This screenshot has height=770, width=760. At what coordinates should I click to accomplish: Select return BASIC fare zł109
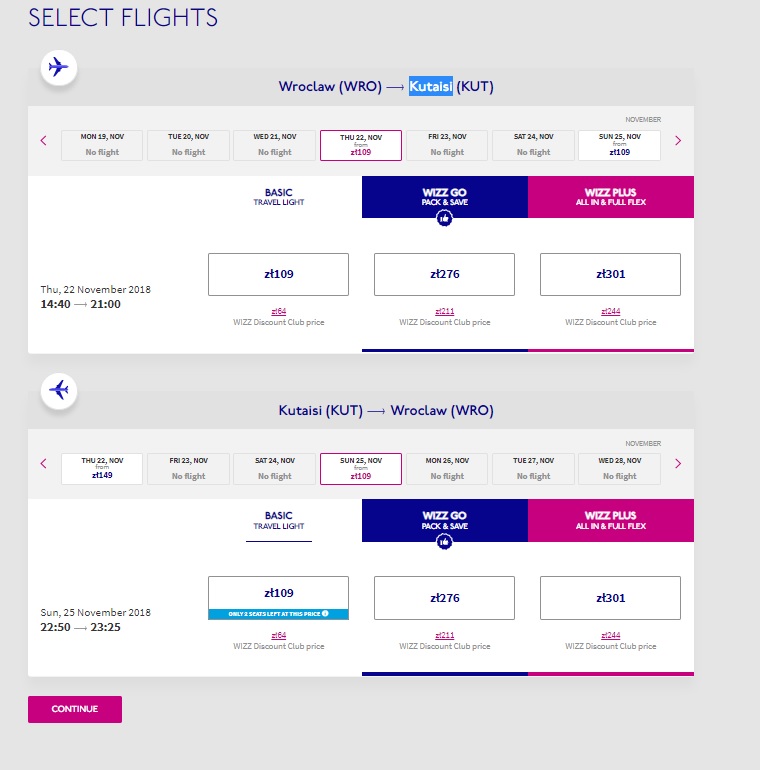[278, 598]
